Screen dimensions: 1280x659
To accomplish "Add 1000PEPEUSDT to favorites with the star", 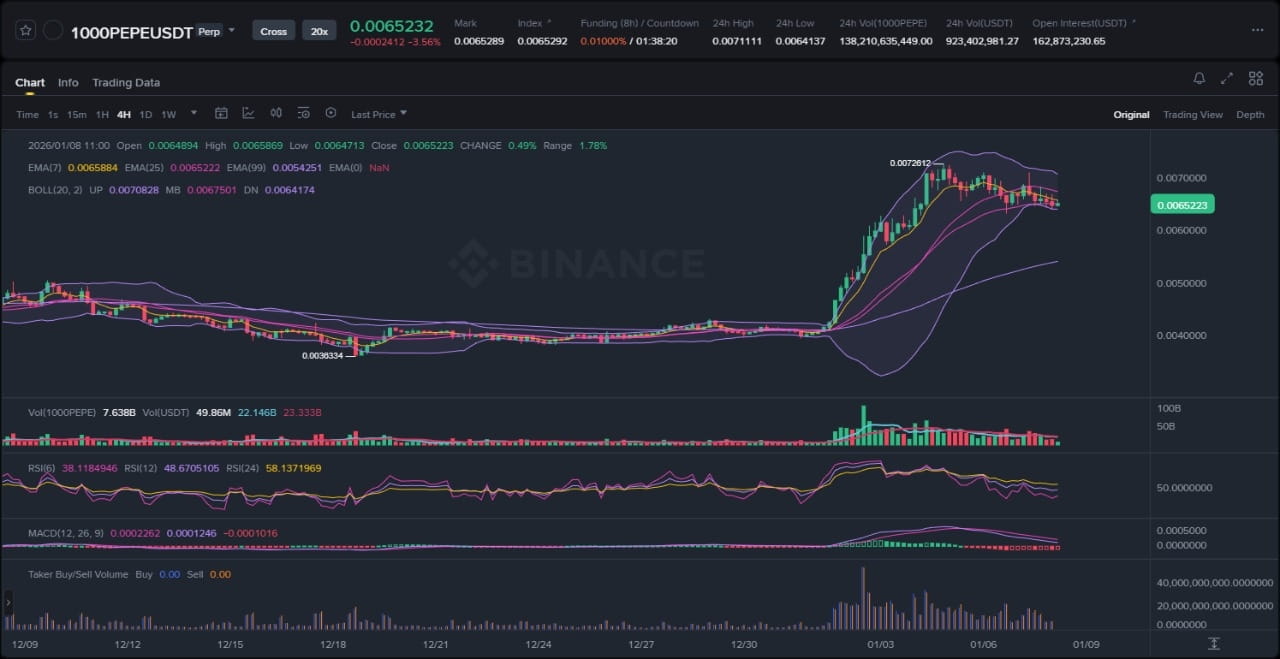I will click(x=26, y=31).
